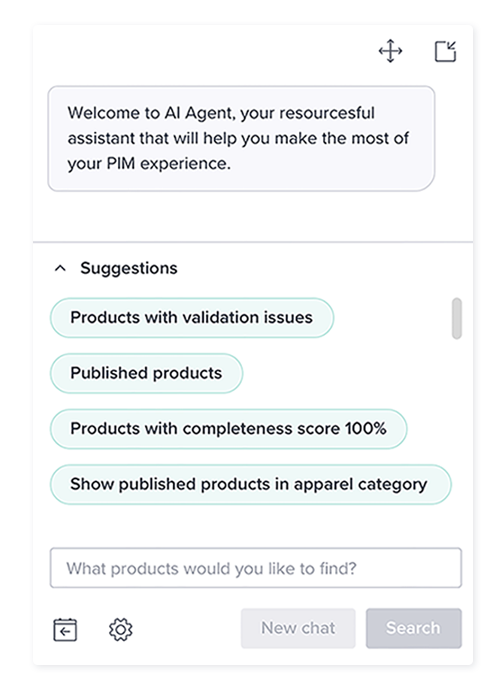Open chat history via the calendar-arrow icon
Image resolution: width=500 pixels, height=700 pixels.
(65, 629)
